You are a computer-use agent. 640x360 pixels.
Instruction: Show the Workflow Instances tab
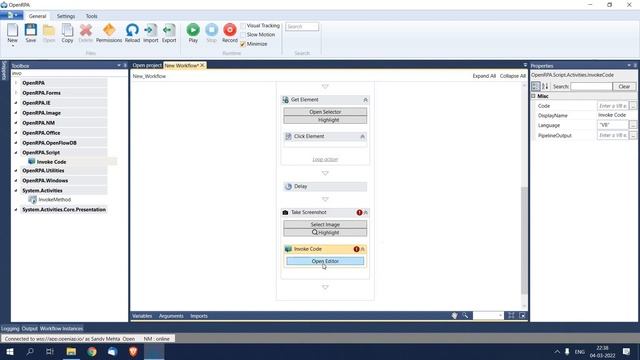61,329
